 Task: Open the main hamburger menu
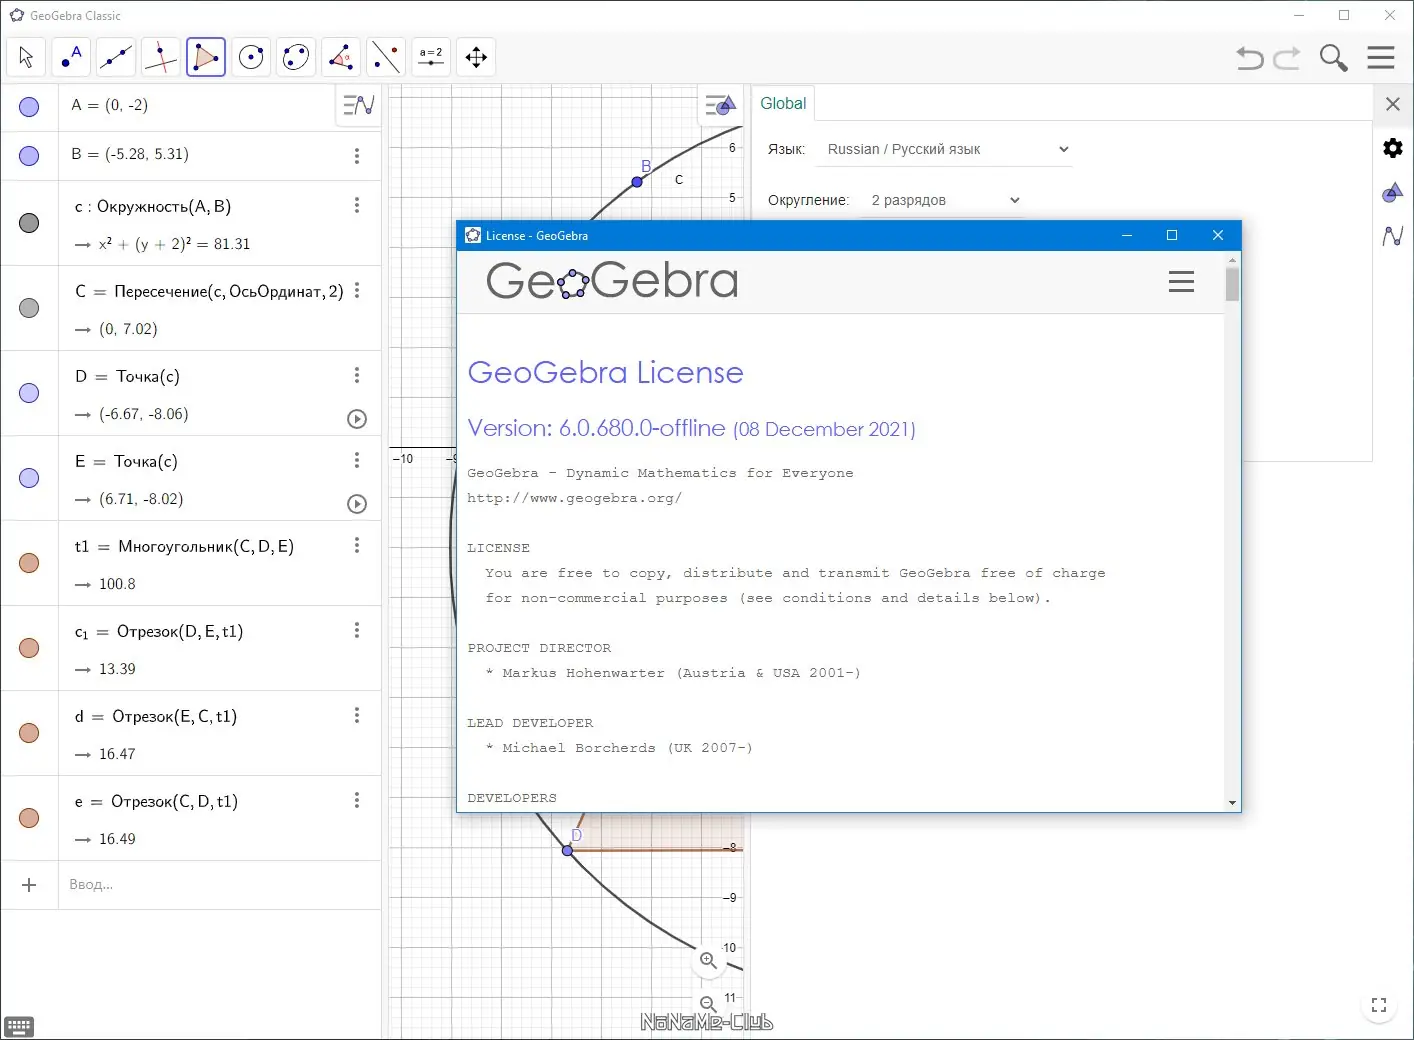1381,58
